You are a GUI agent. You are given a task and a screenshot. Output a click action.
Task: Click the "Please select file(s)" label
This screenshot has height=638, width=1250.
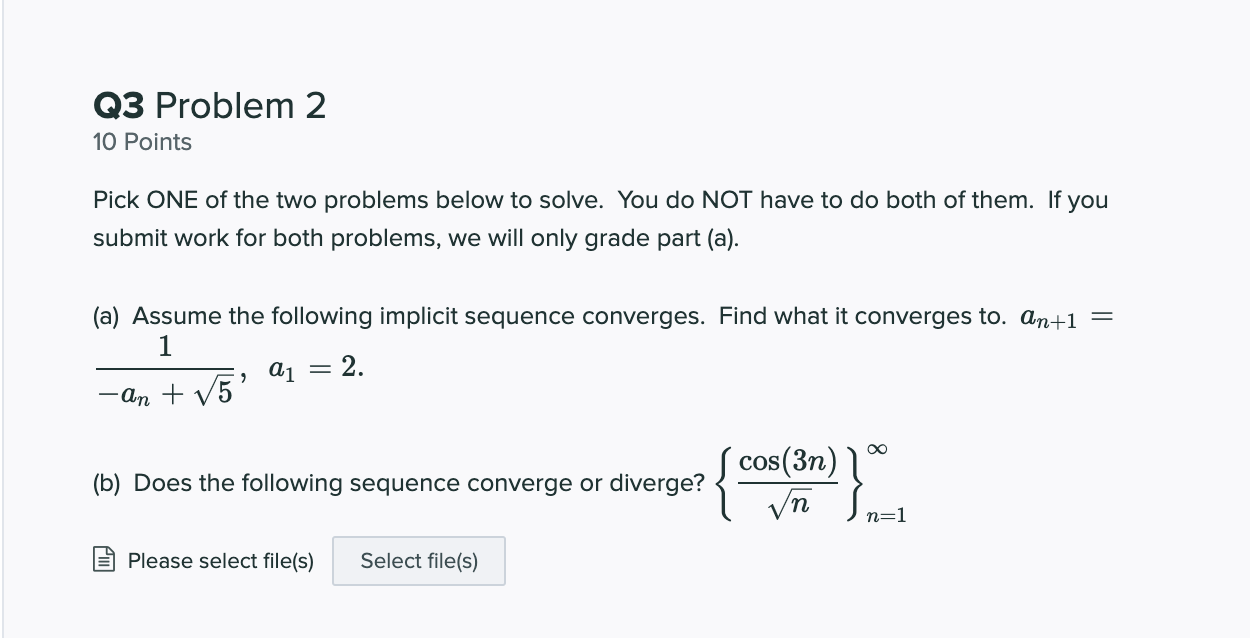point(220,561)
